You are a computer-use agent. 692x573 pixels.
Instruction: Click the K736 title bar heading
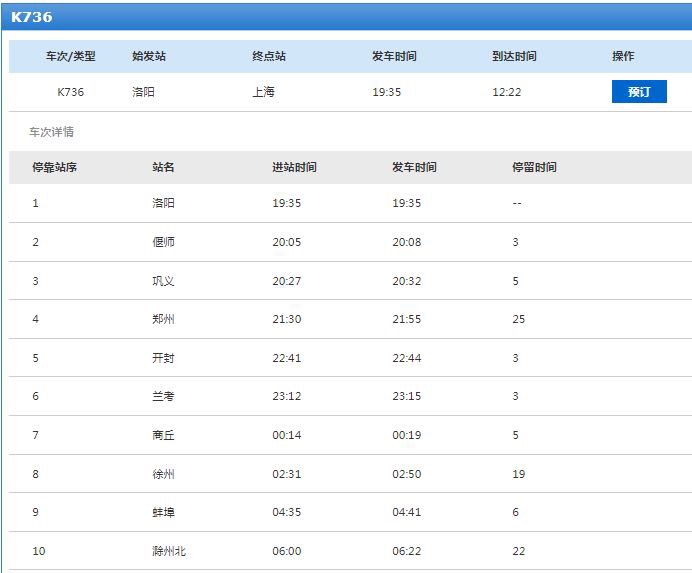(x=31, y=17)
